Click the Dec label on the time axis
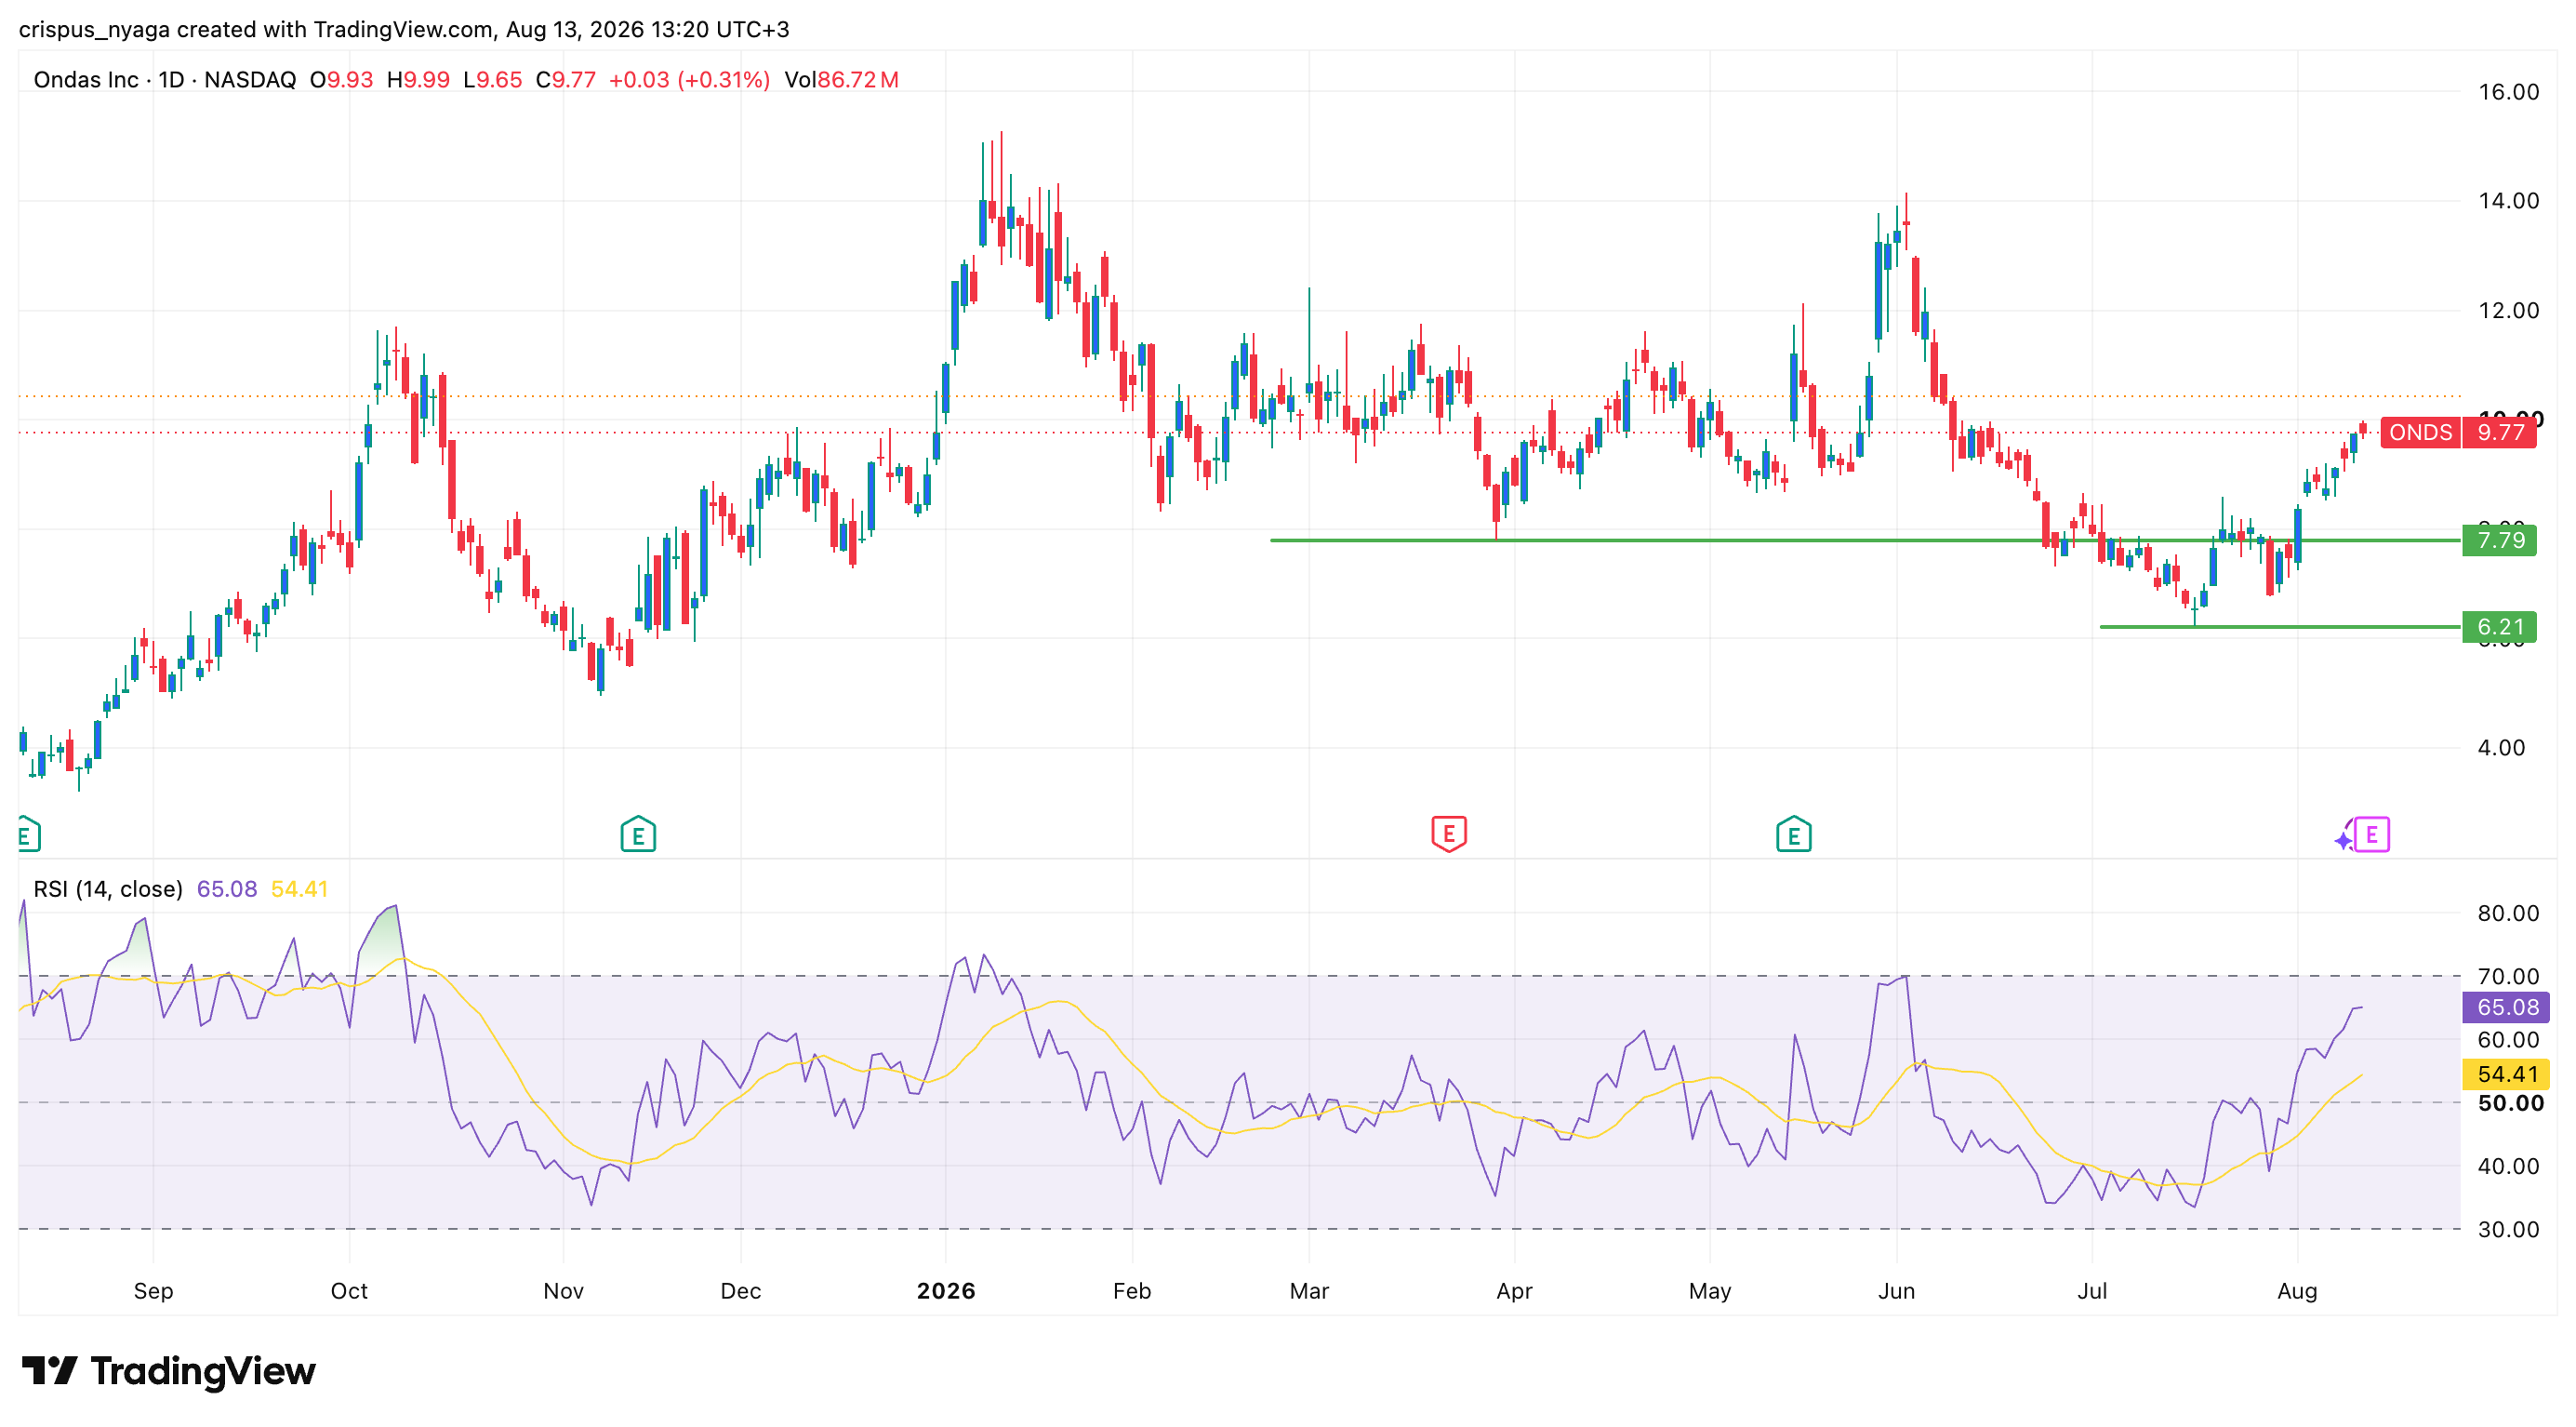The width and height of the screenshot is (2576, 1427). tap(741, 1291)
